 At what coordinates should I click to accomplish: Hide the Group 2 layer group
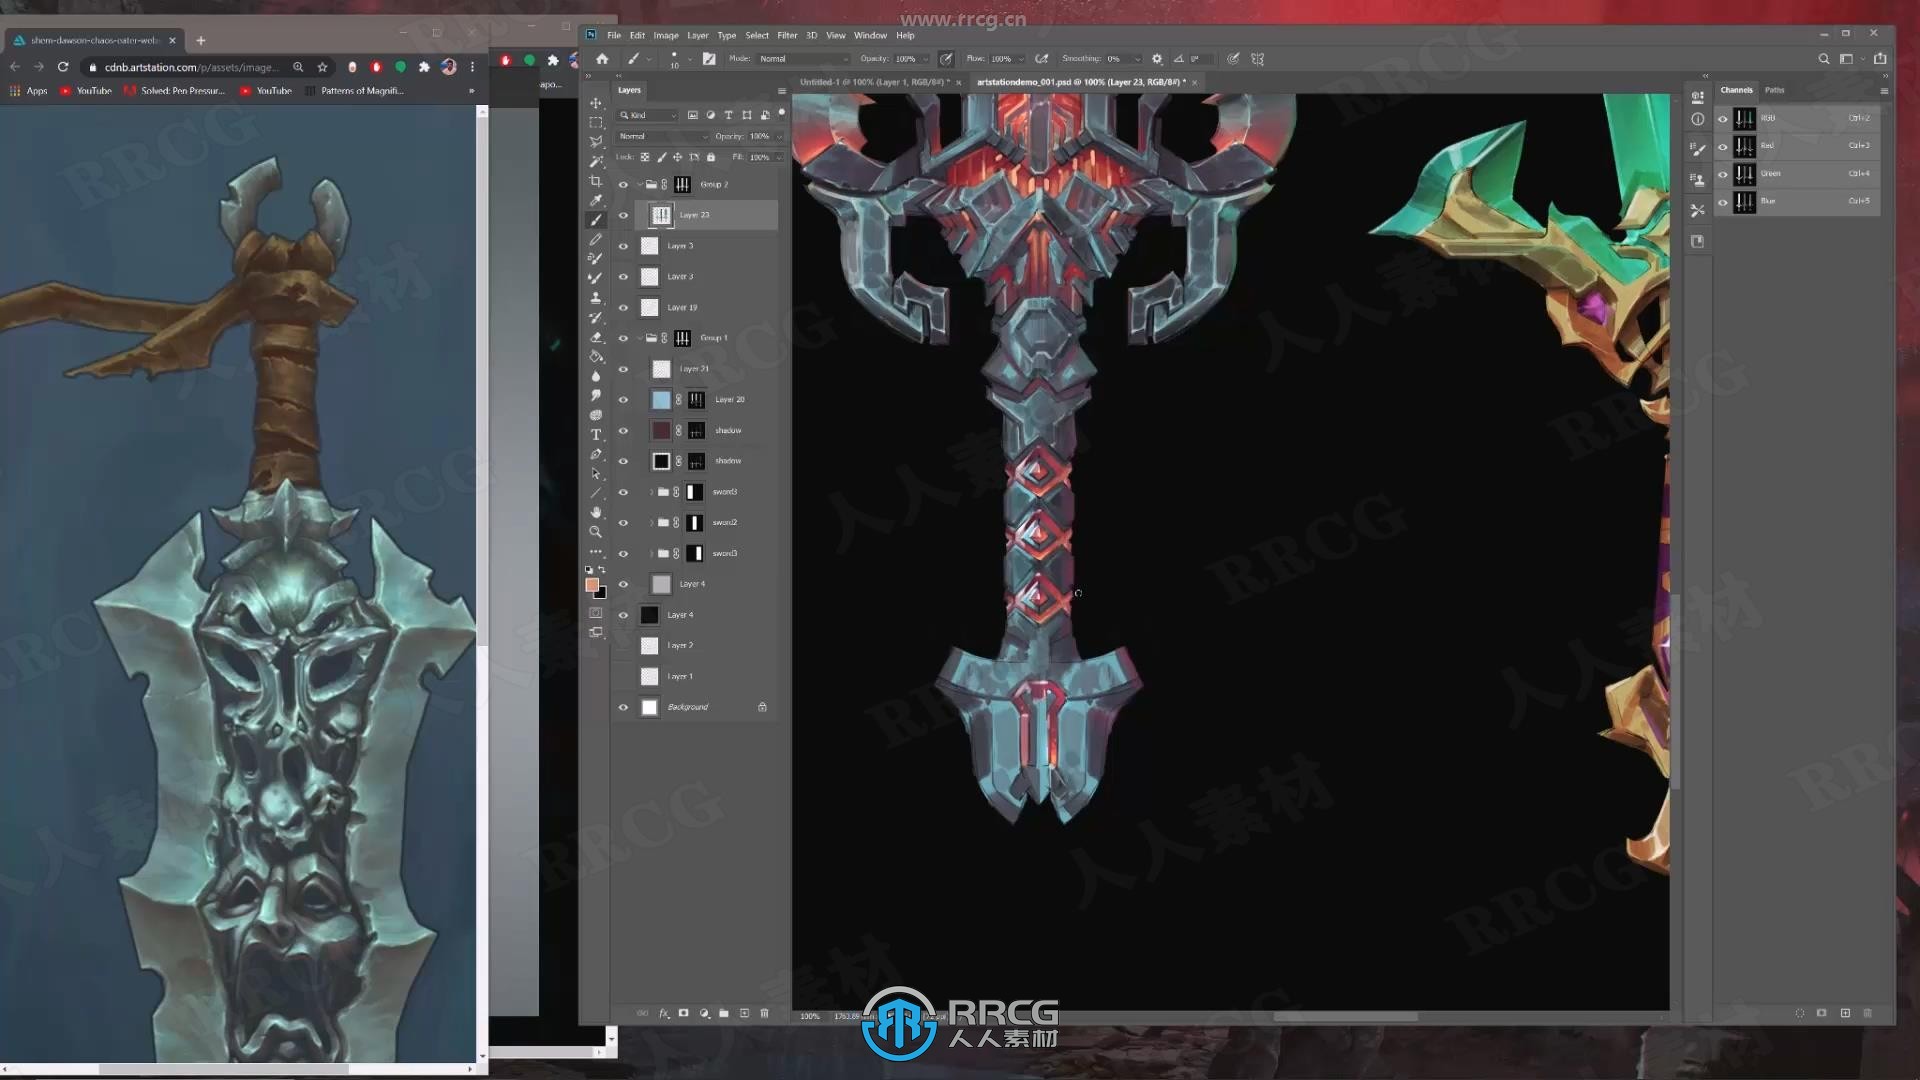coord(623,185)
